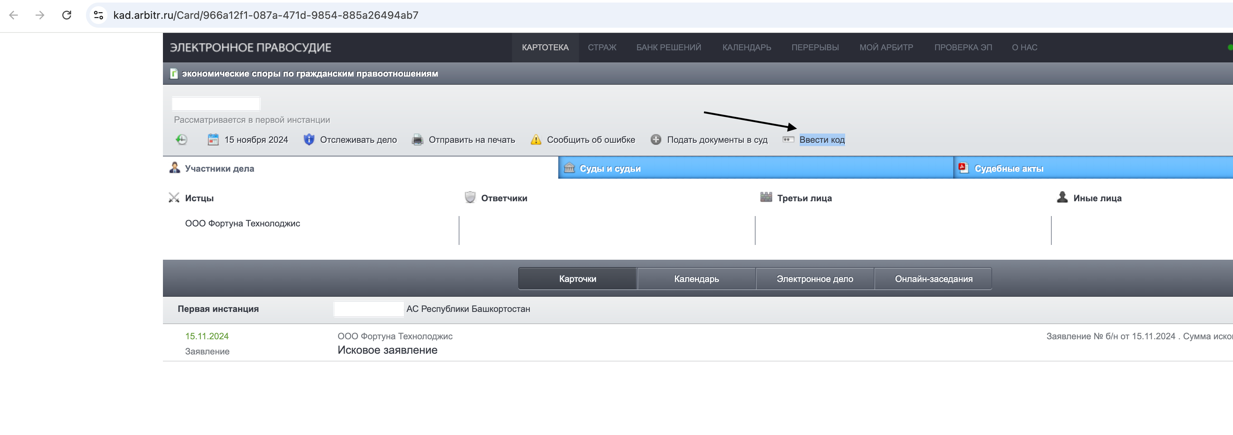Click the Третьи лица group icon
Image resolution: width=1233 pixels, height=435 pixels.
(x=766, y=198)
